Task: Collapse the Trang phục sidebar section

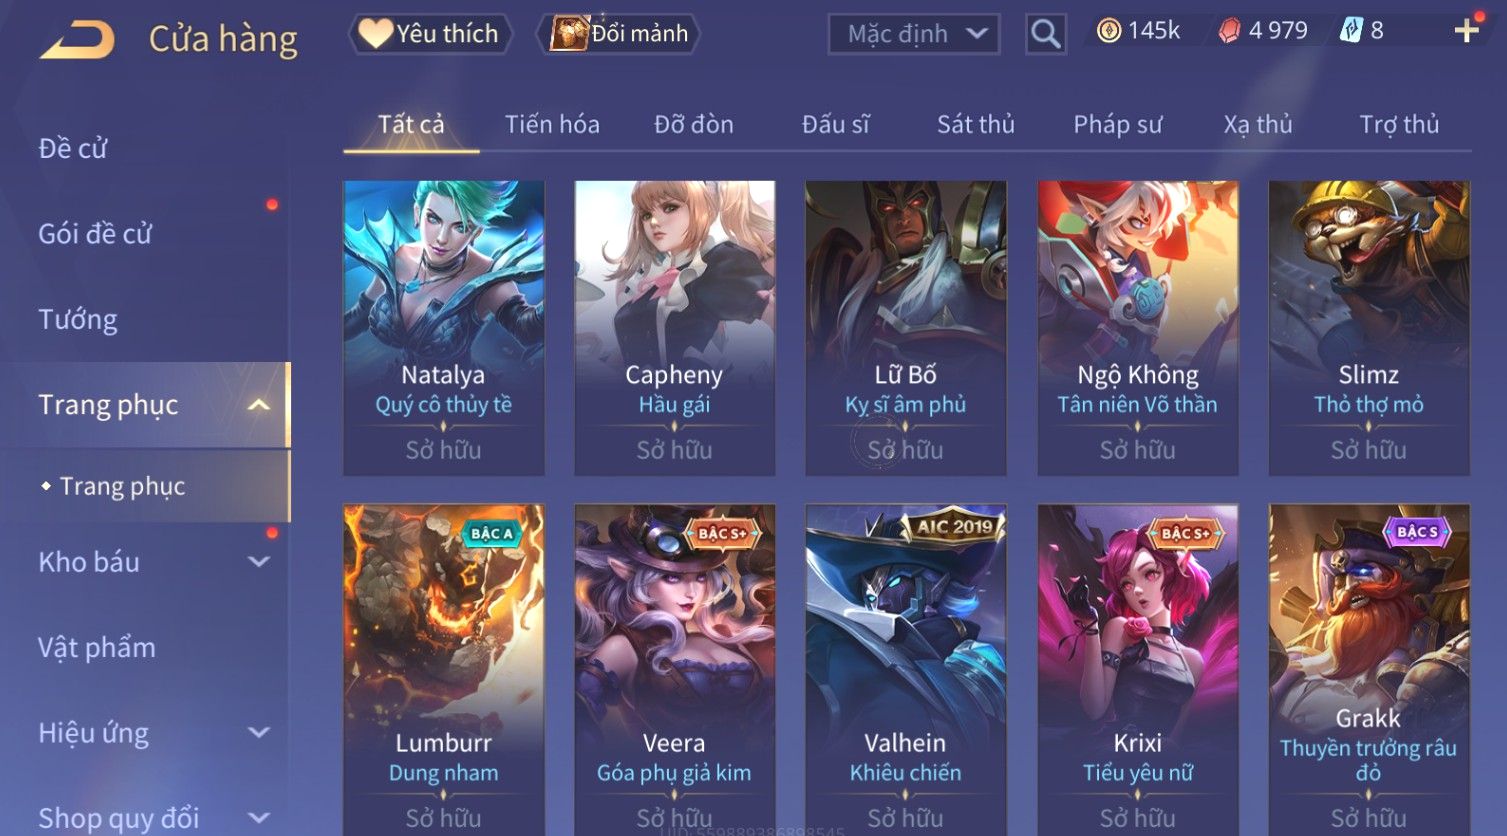Action: (x=259, y=405)
